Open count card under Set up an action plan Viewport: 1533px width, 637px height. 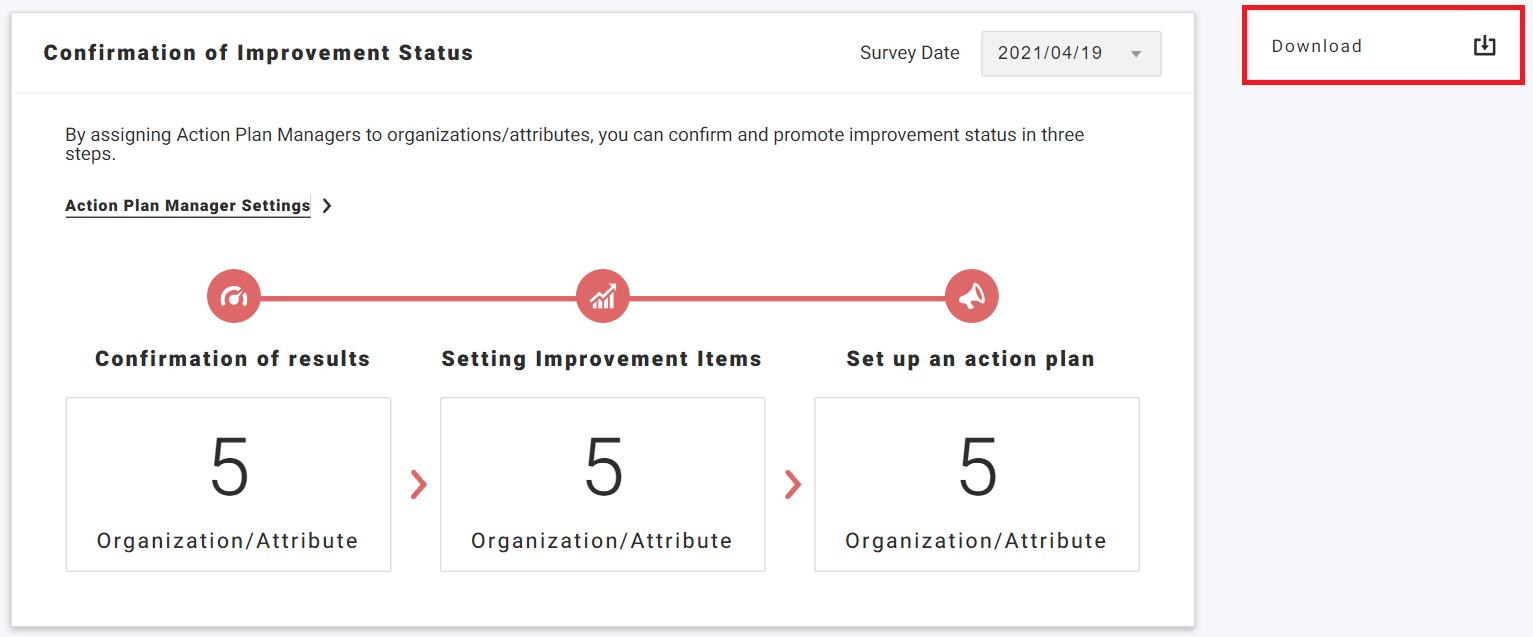[976, 485]
